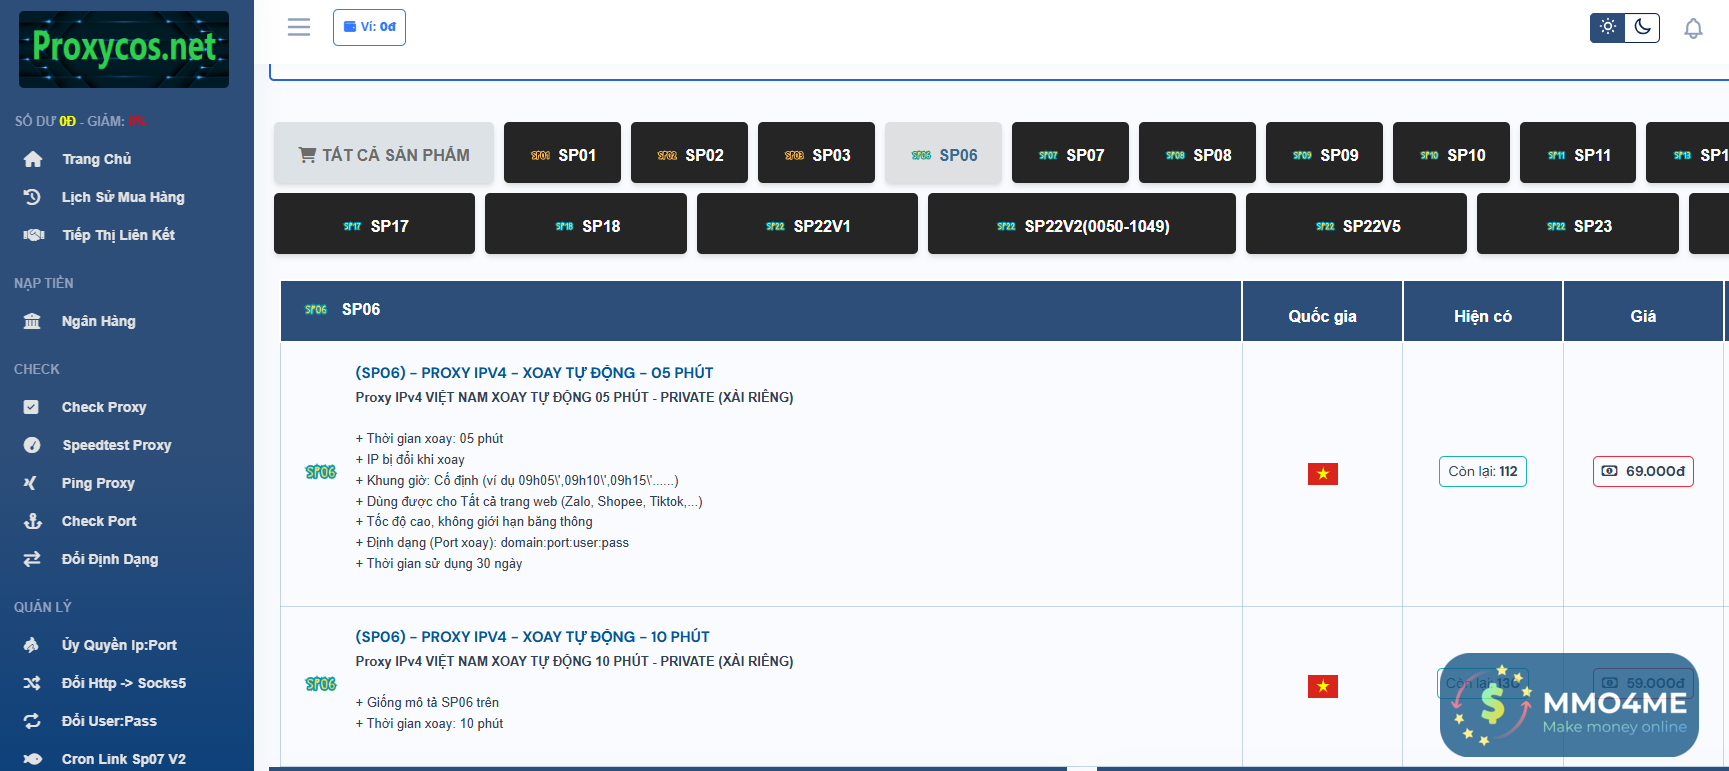1729x771 pixels.
Task: Click the Proxycos.net logo
Action: [x=124, y=49]
